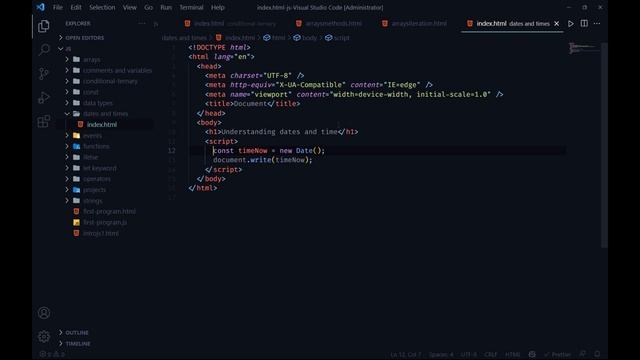Expand the operators folder chevron
Screen dimensions: 640x360
[67, 179]
